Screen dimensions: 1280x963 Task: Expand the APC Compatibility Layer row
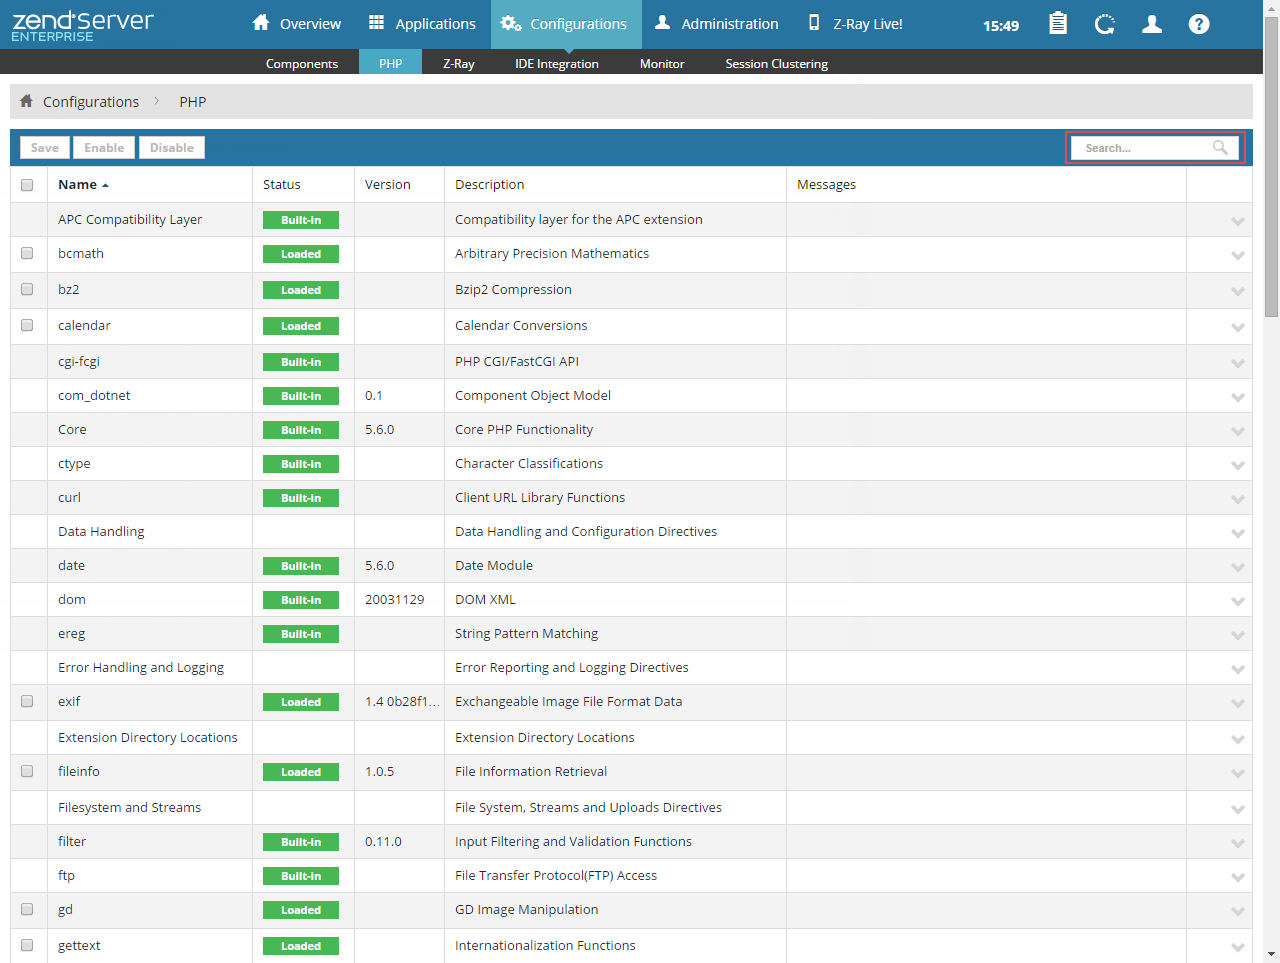pyautogui.click(x=1237, y=221)
